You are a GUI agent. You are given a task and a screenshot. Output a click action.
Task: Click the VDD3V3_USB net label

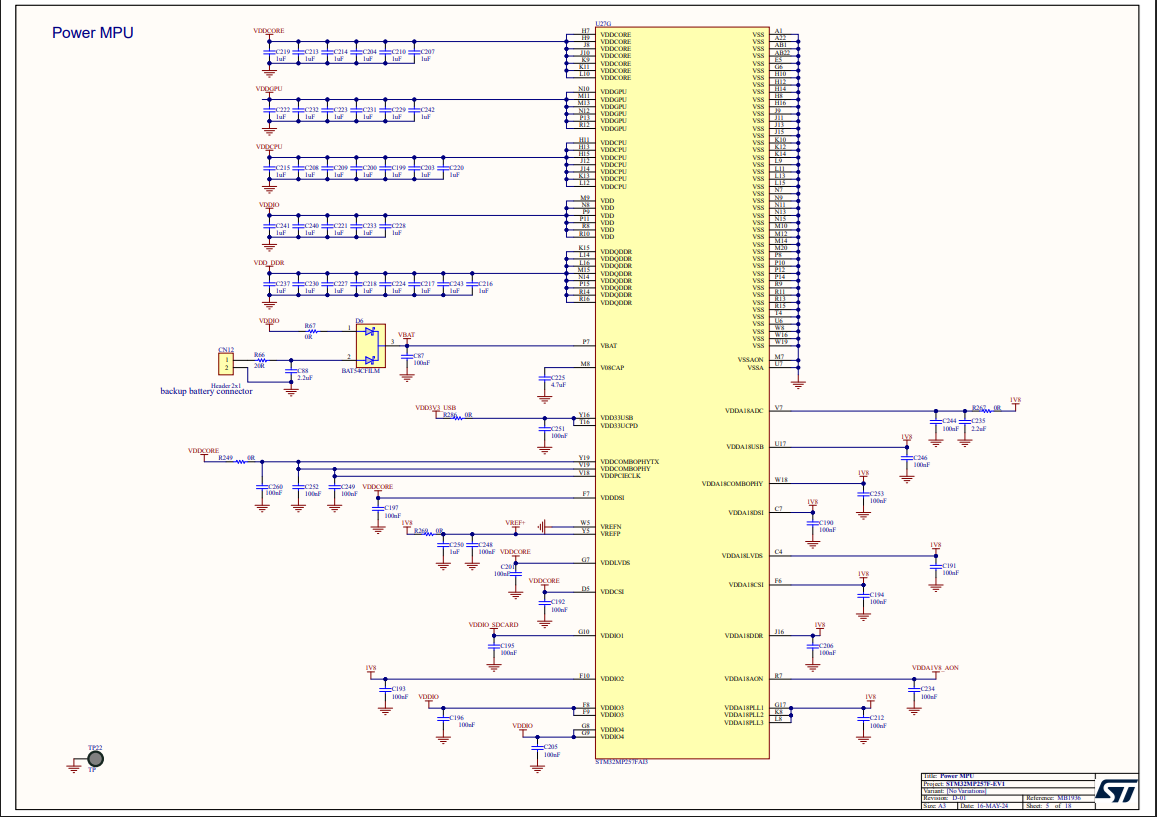point(435,407)
